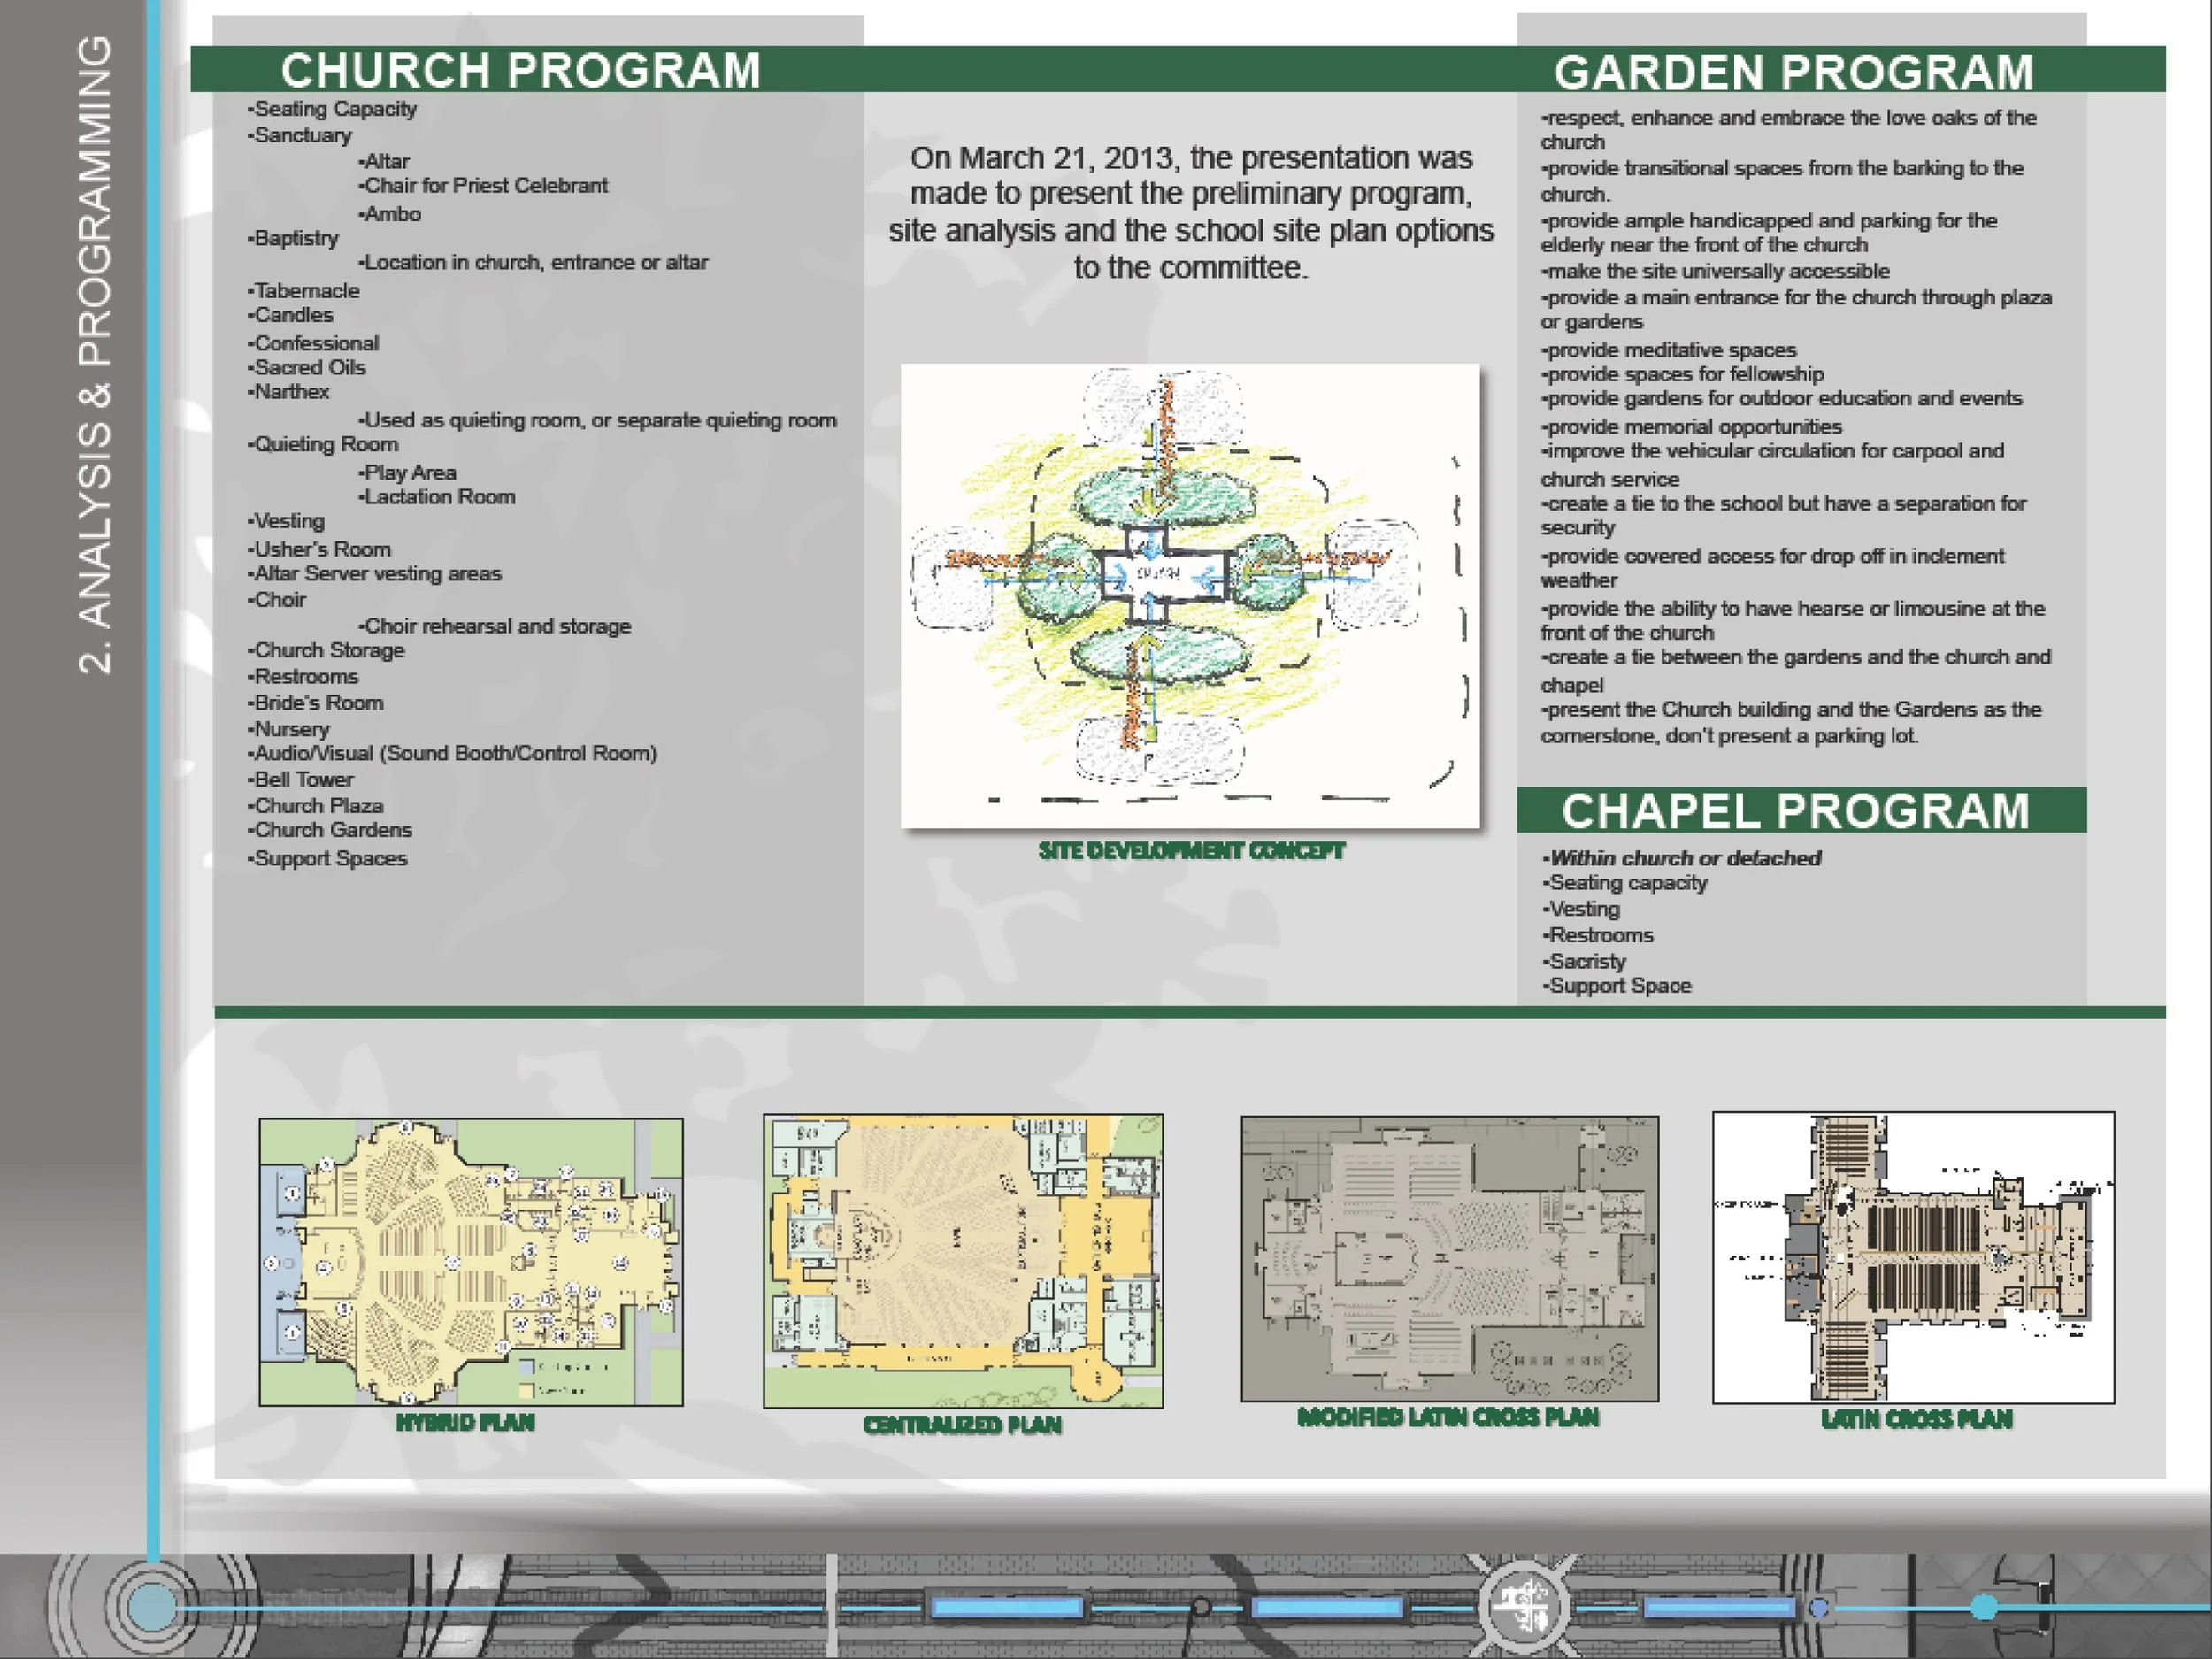Click the white church plan emblem icon

click(x=1524, y=1607)
